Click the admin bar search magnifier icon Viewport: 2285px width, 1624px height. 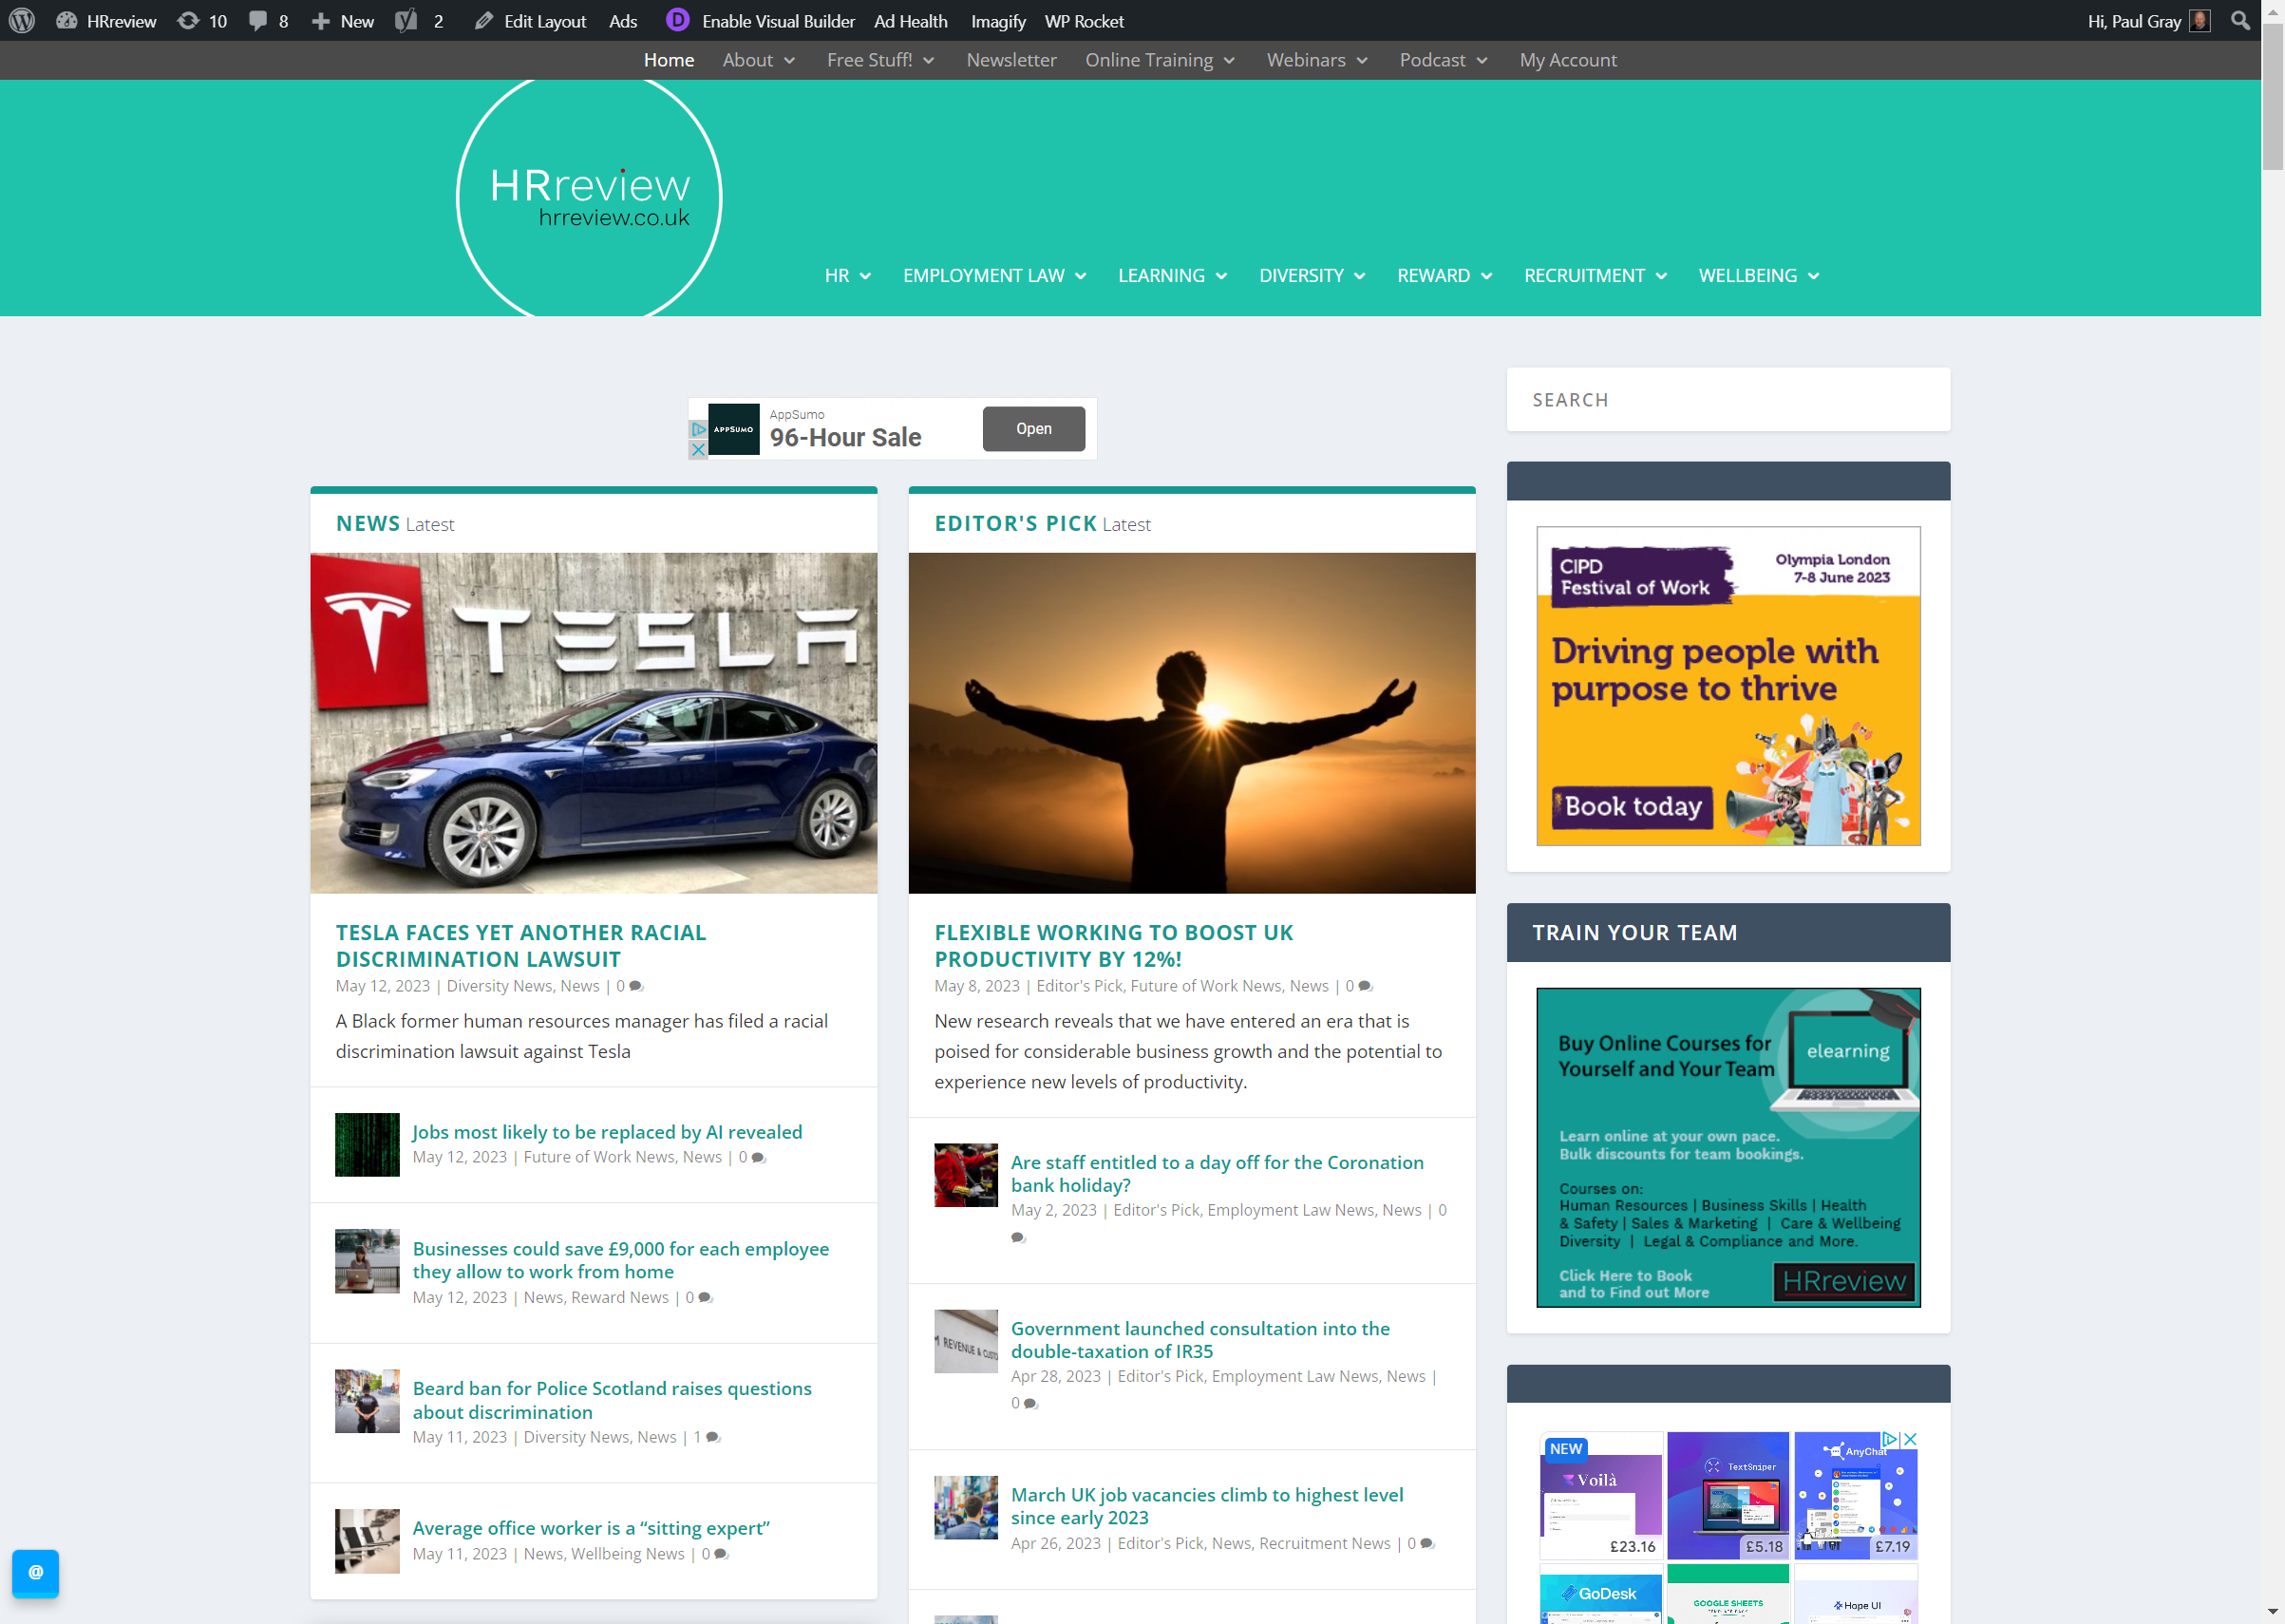[x=2240, y=20]
